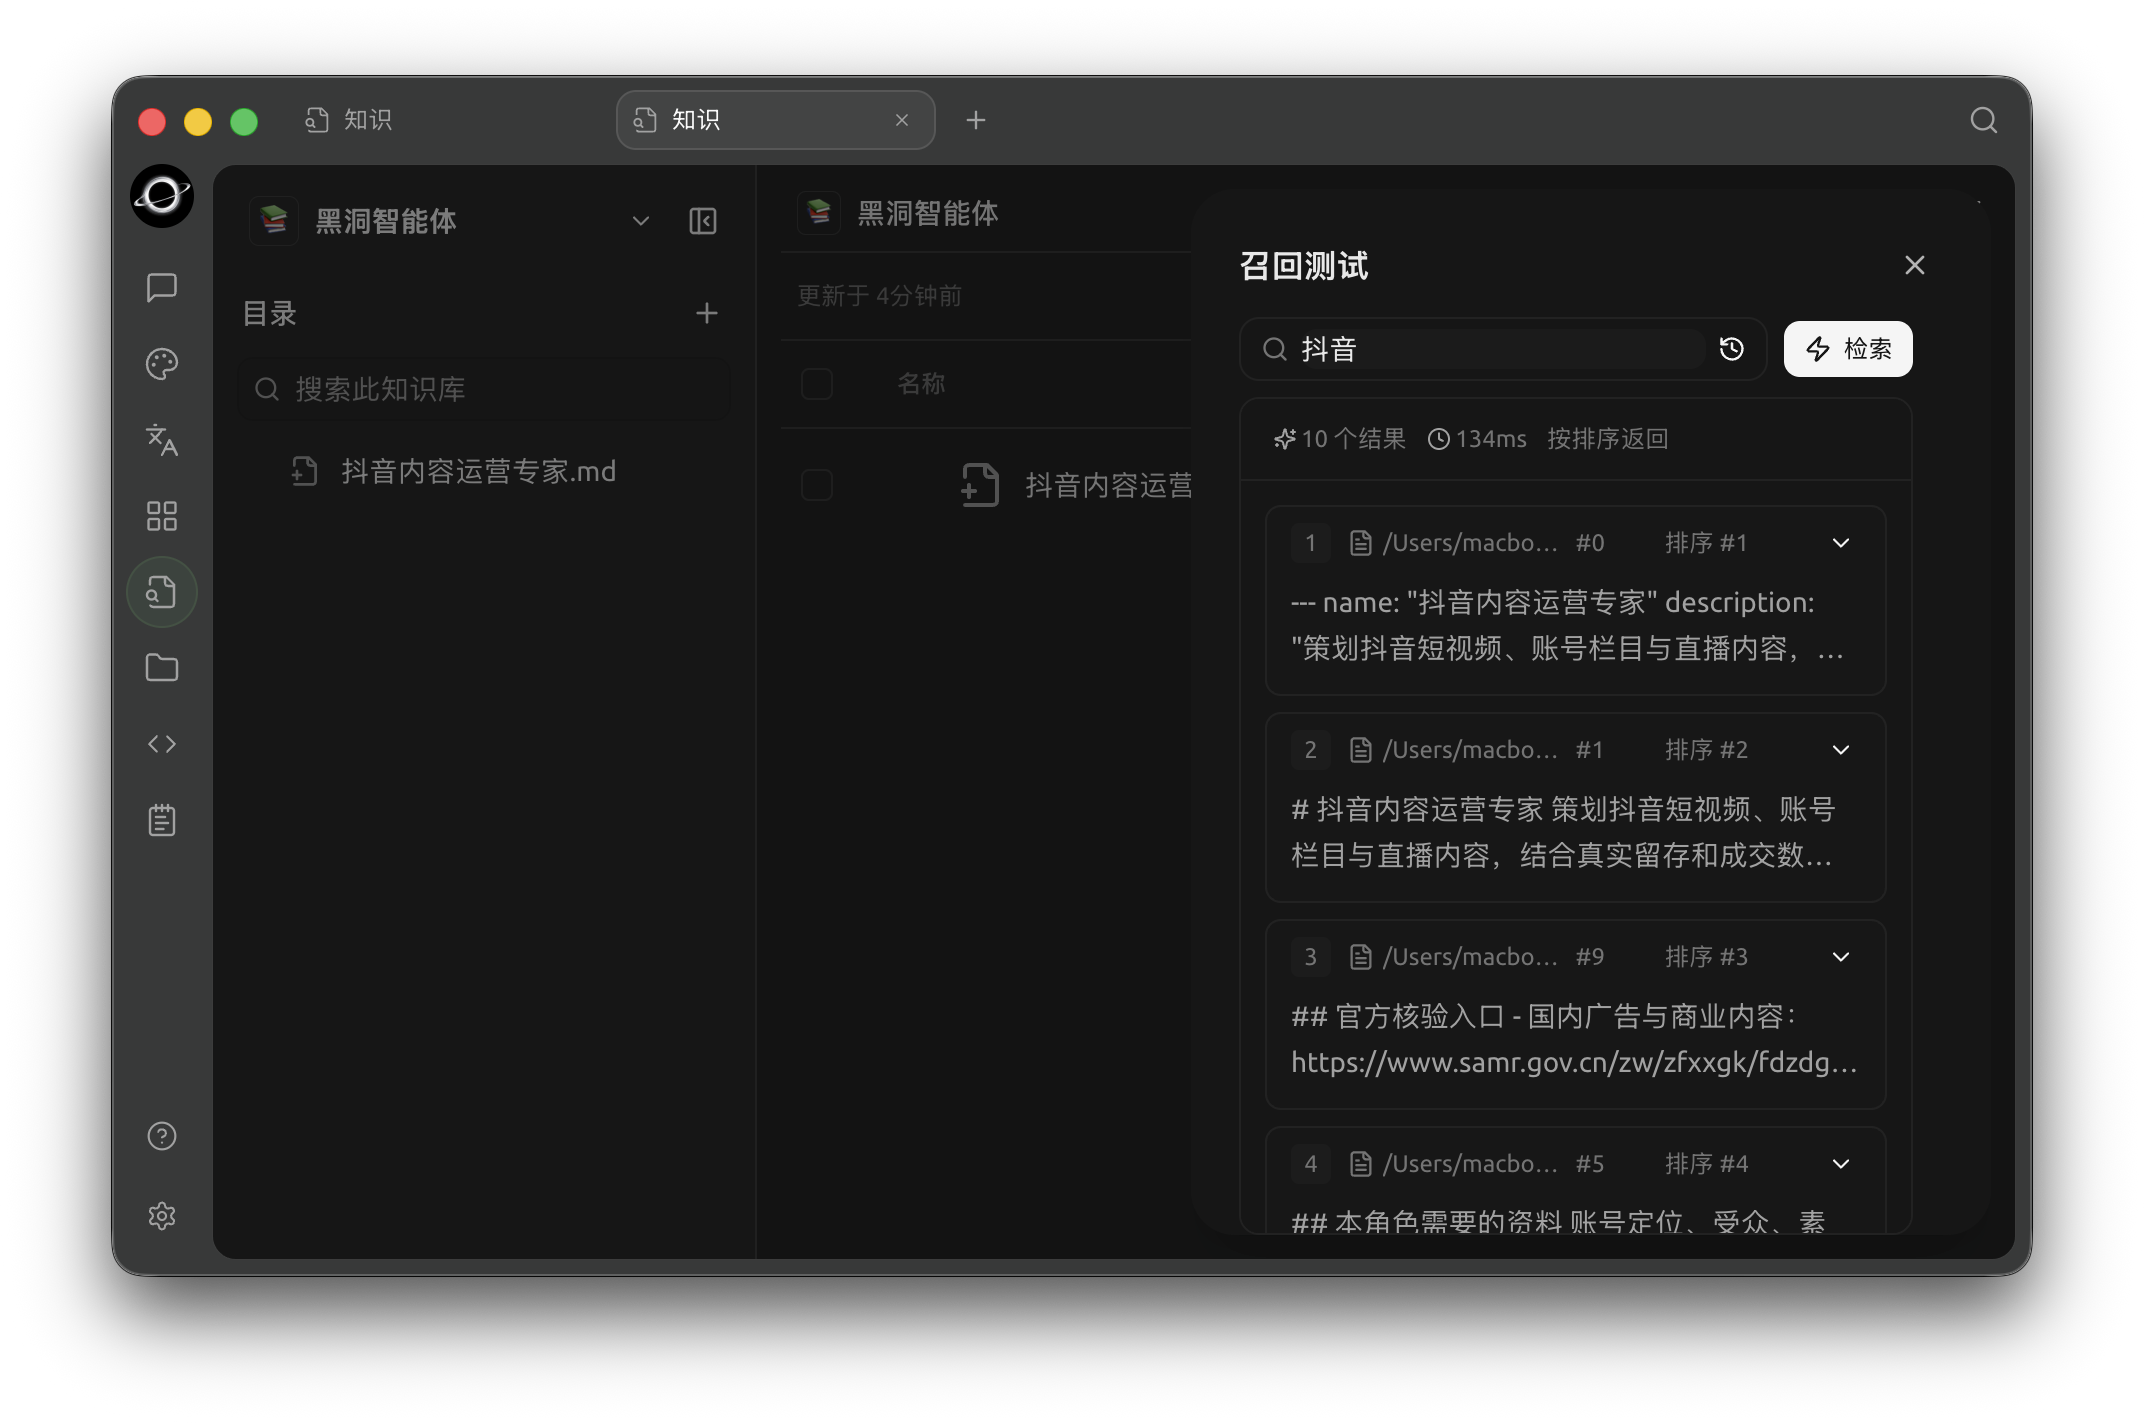The height and width of the screenshot is (1424, 2144).
Task: Close the active 知识 tab
Action: tap(902, 120)
